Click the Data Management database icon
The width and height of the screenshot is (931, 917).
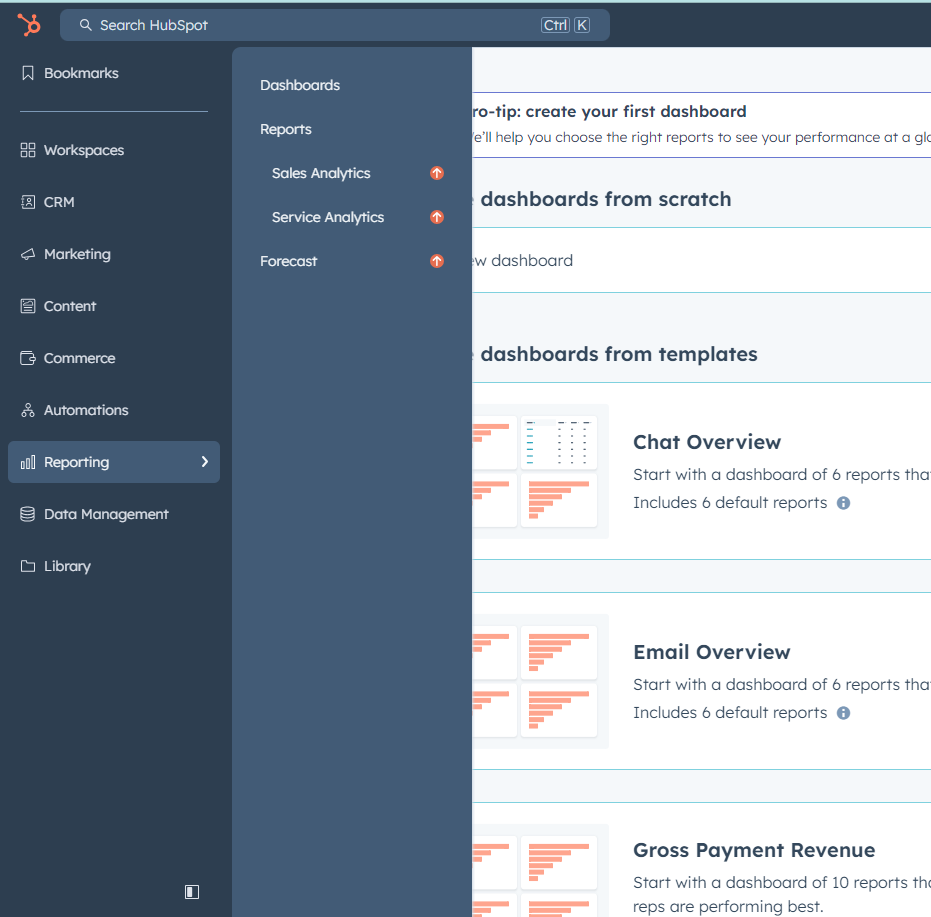pos(27,514)
